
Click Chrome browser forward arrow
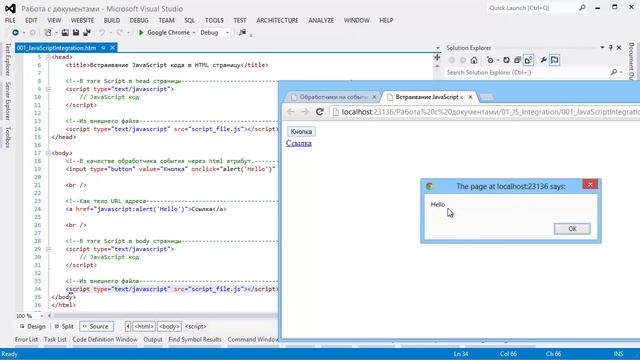pos(305,111)
